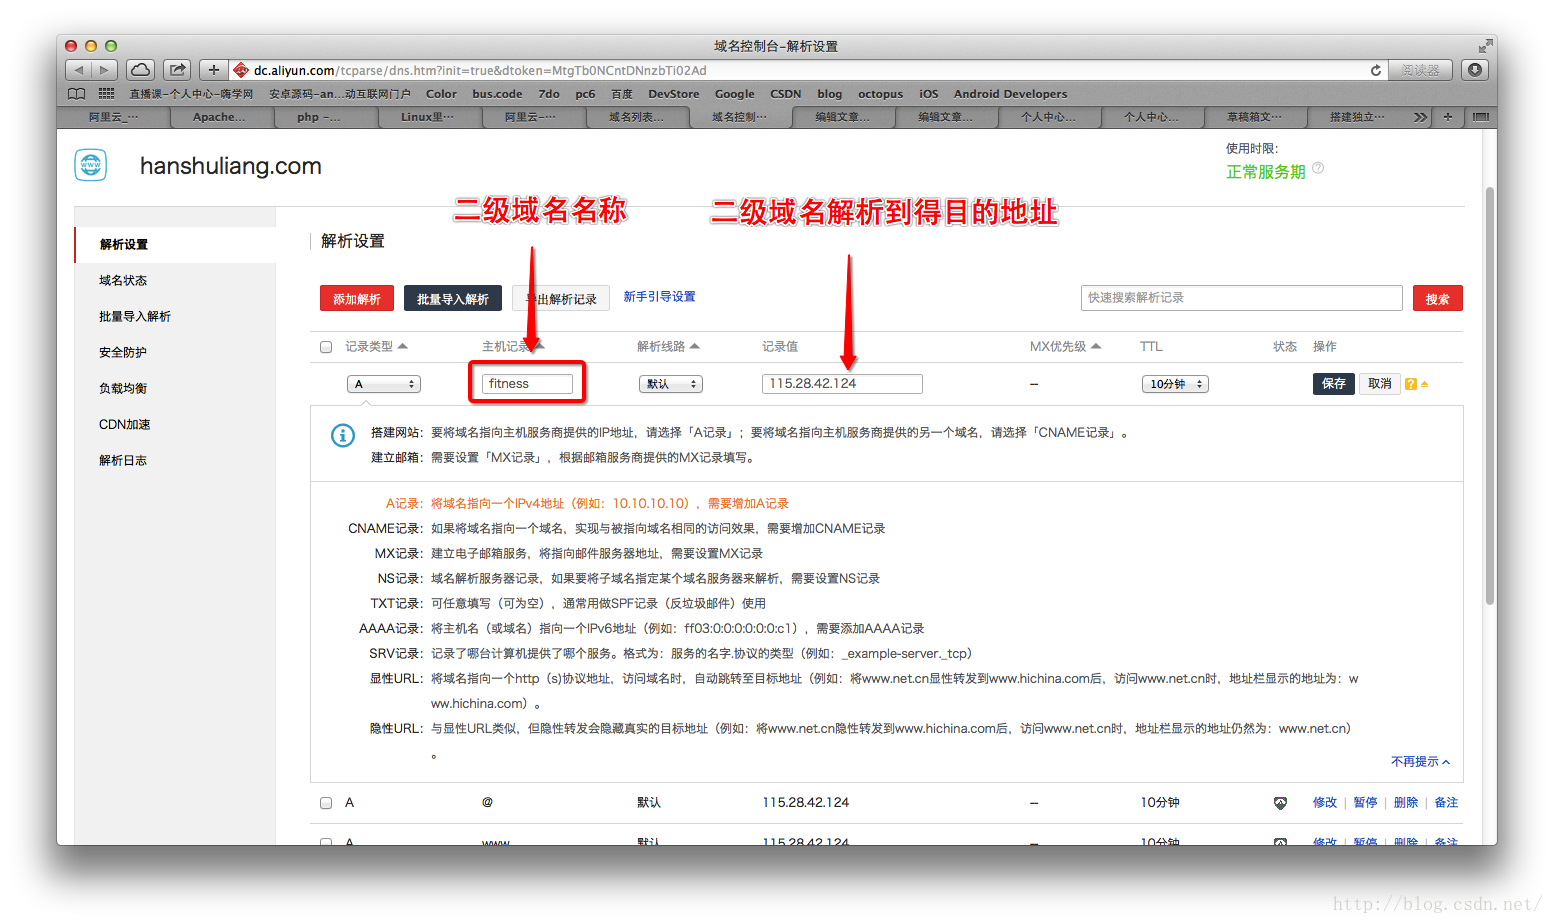Tick the select-all checkbox in table header
The width and height of the screenshot is (1554, 924).
(x=326, y=347)
